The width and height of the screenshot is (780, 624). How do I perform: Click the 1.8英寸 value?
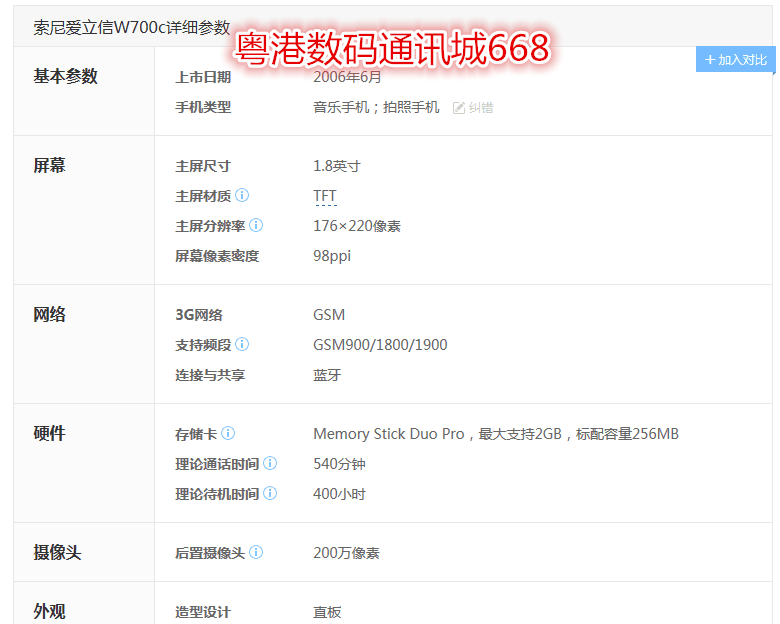point(337,166)
